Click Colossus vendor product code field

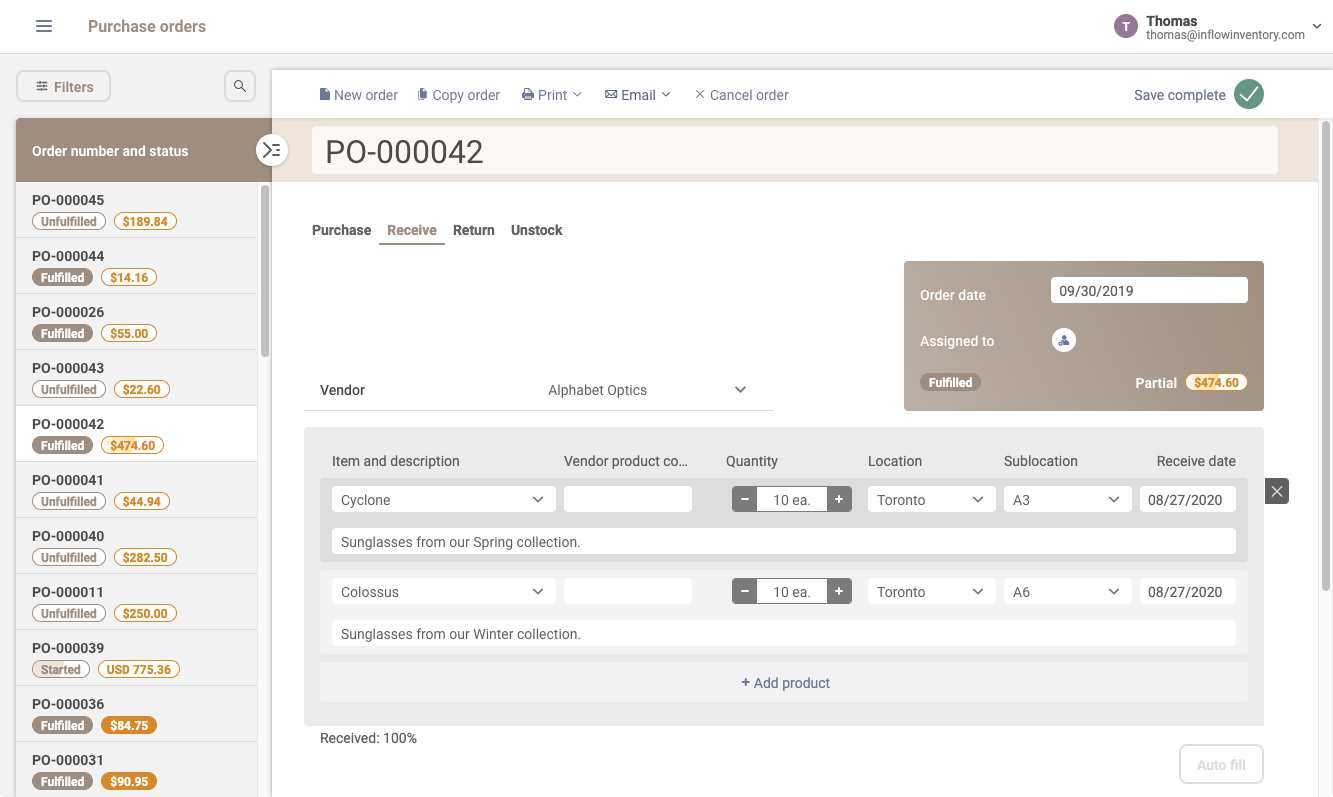pyautogui.click(x=628, y=591)
